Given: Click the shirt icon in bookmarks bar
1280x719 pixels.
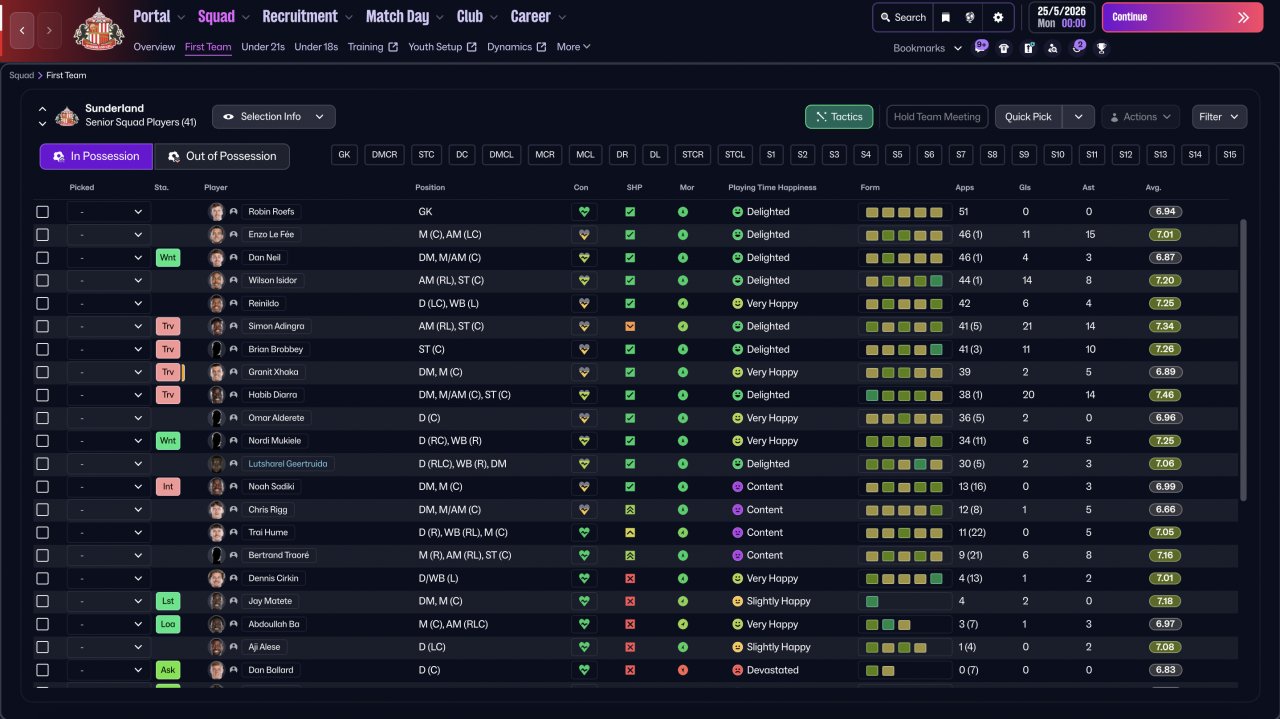Looking at the screenshot, I should [x=1004, y=48].
